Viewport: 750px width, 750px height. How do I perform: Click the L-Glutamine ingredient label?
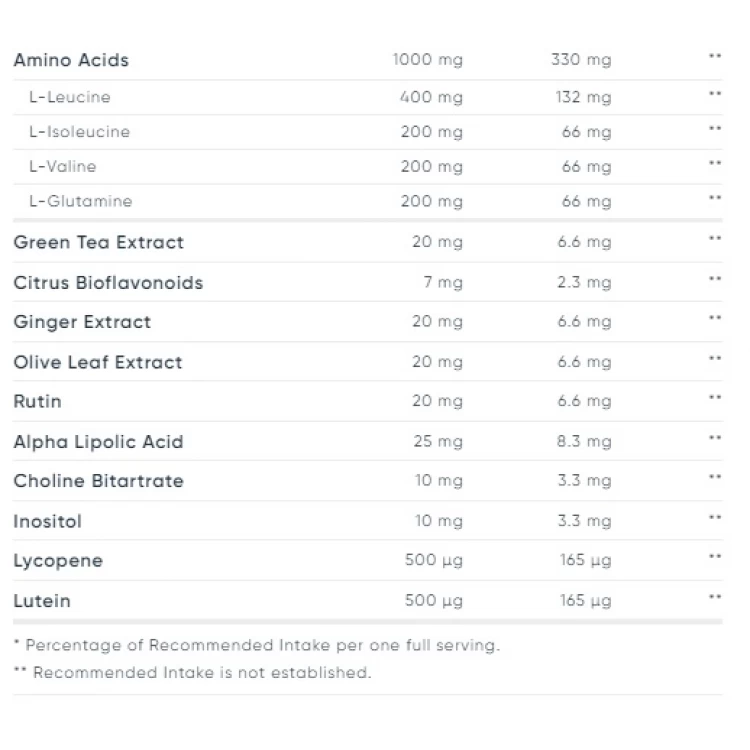click(x=80, y=201)
